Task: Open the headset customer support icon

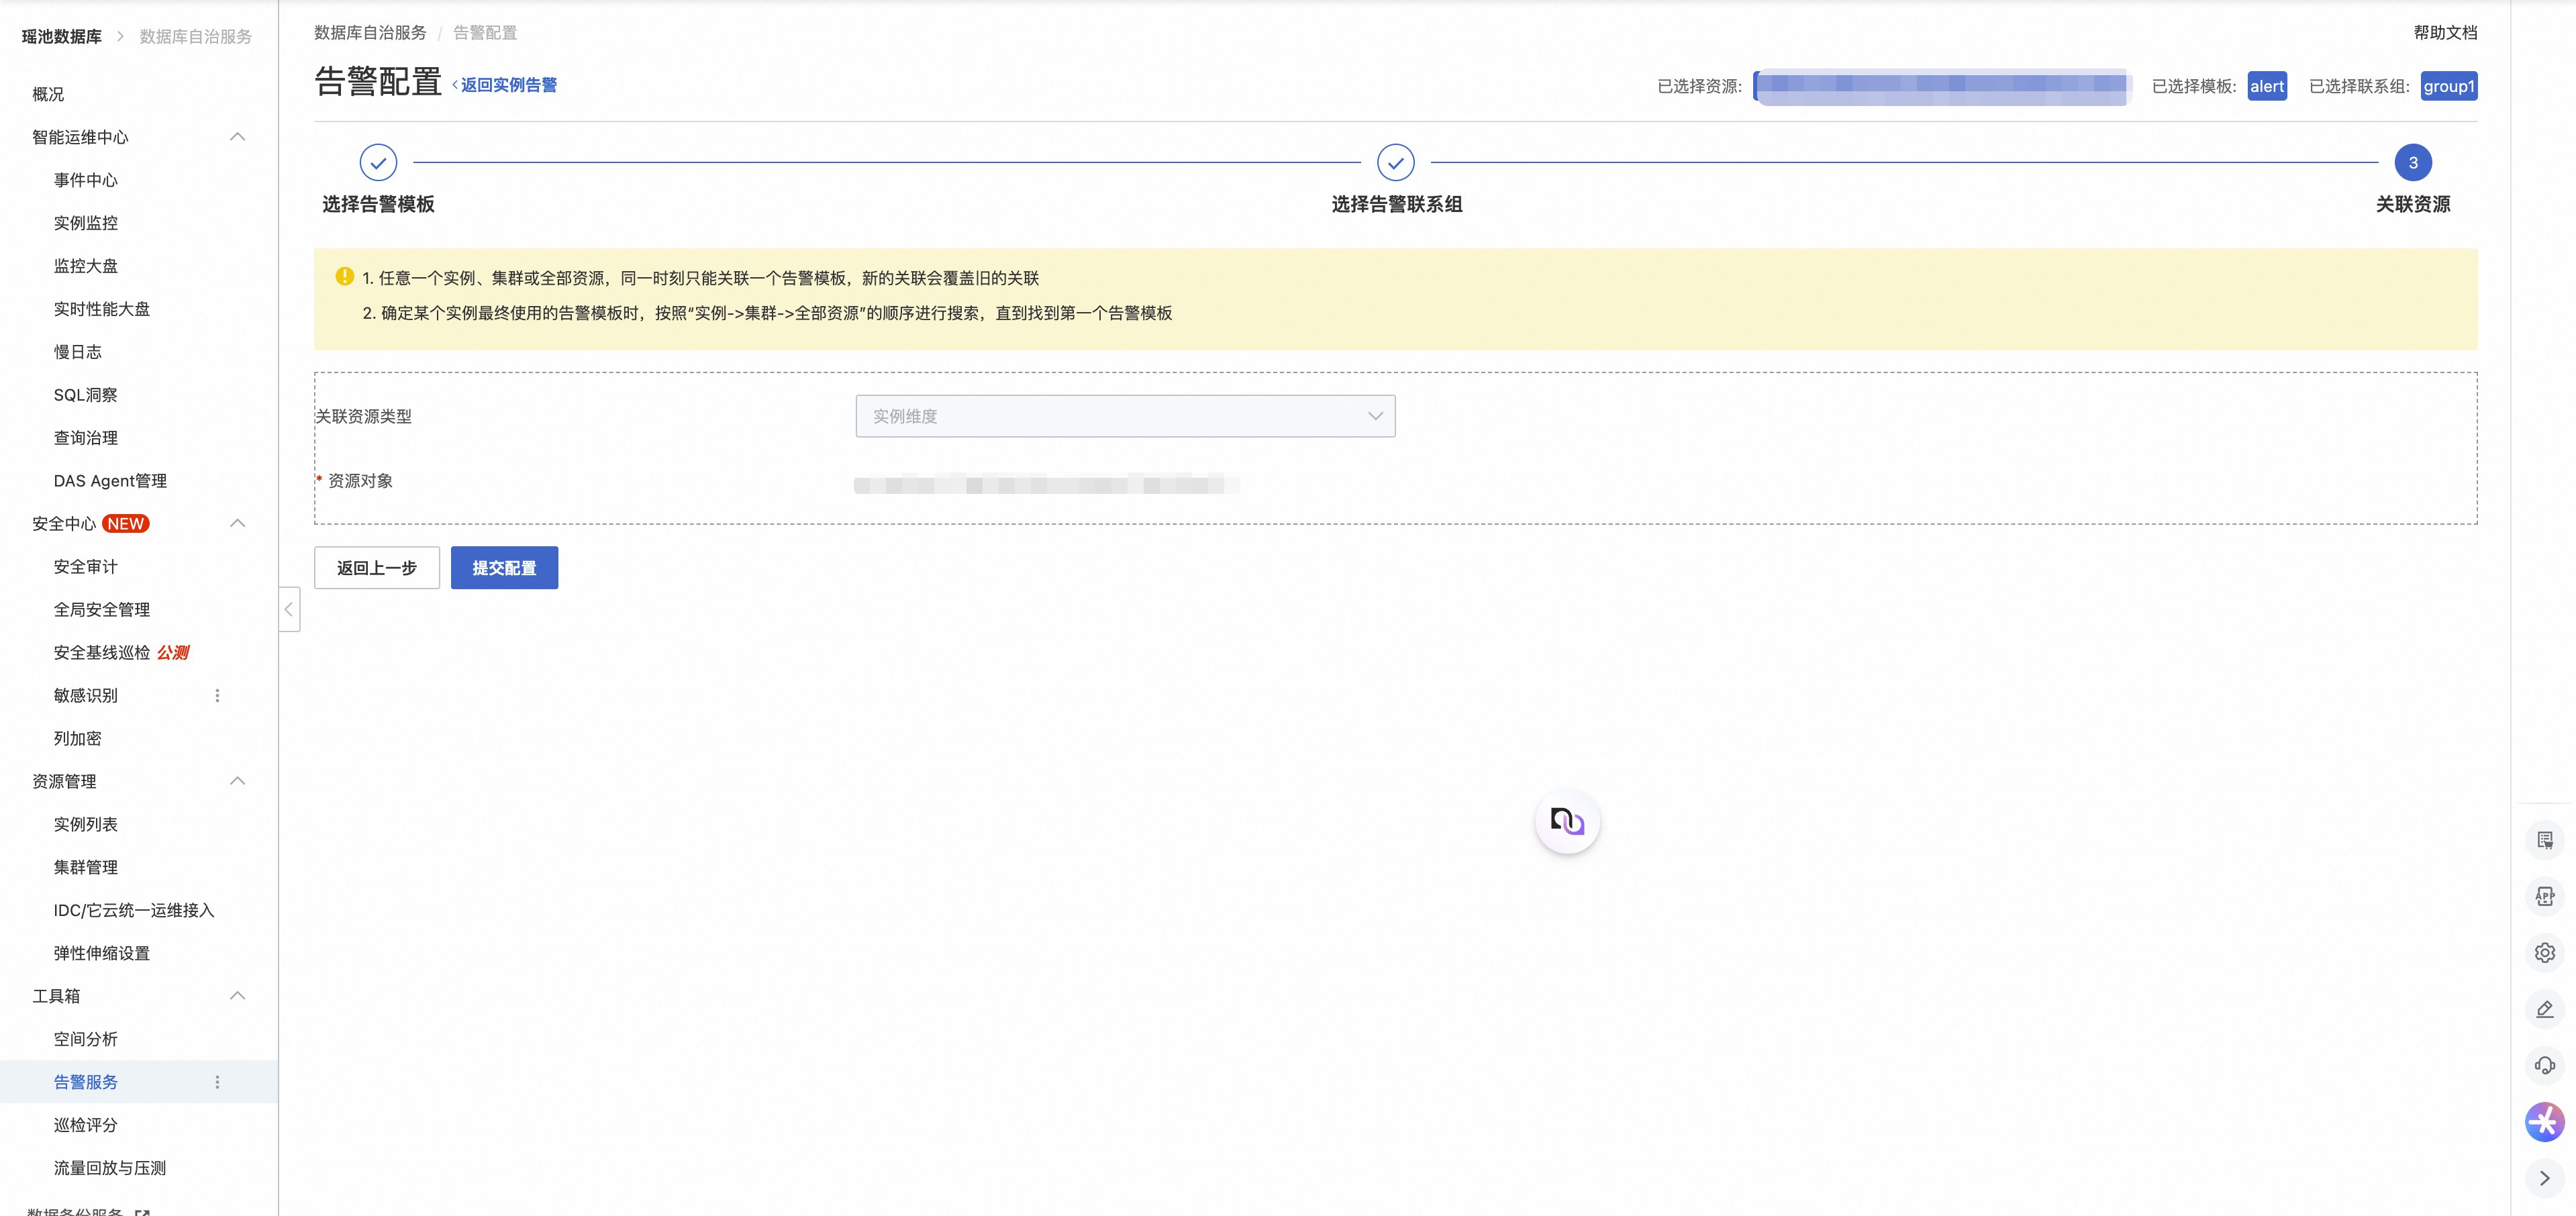Action: click(2544, 1065)
